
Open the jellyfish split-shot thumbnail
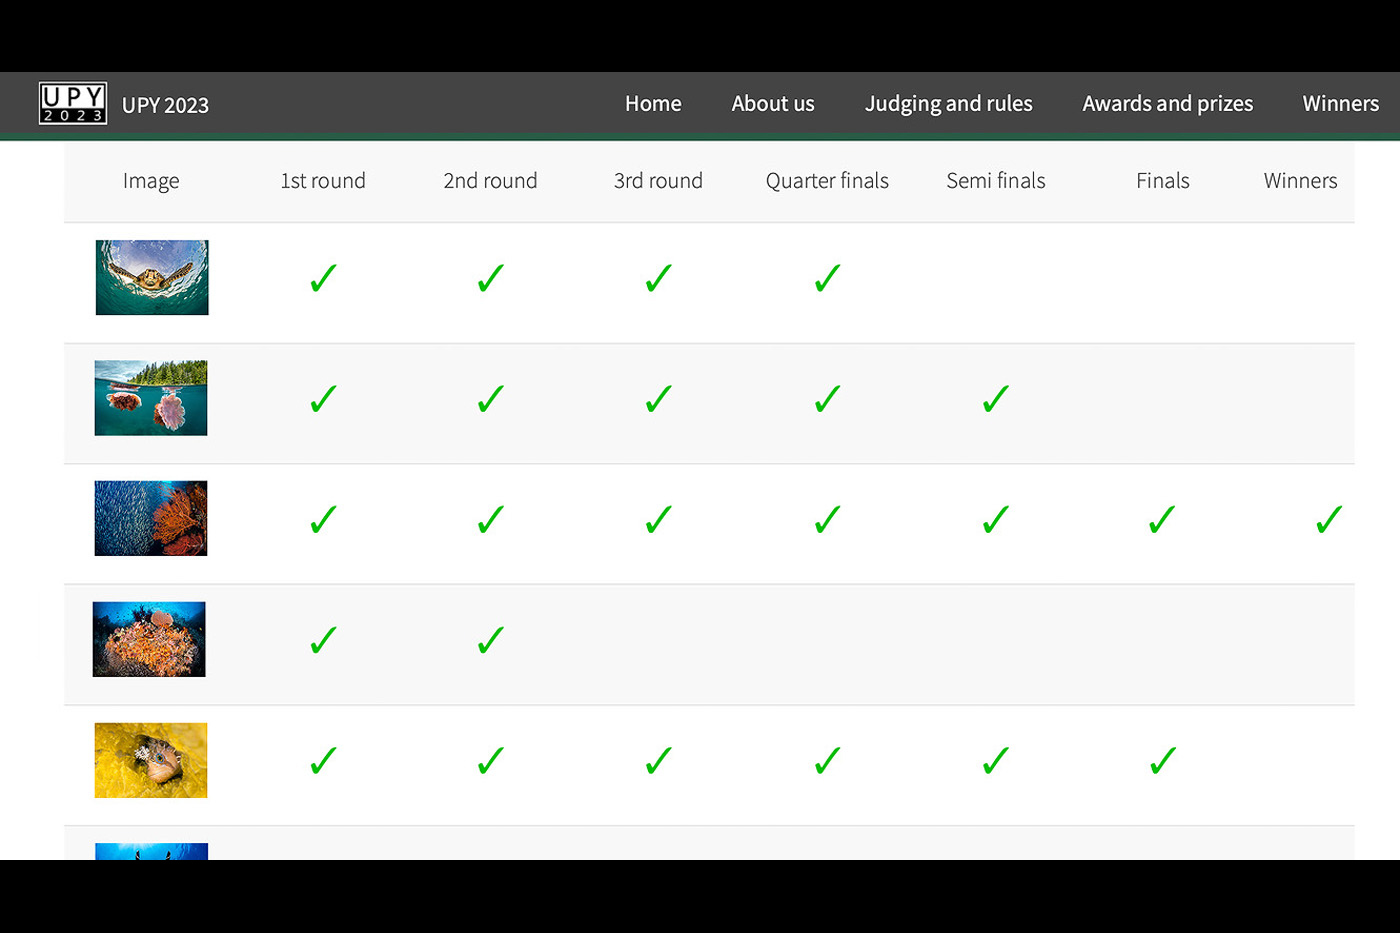[151, 398]
